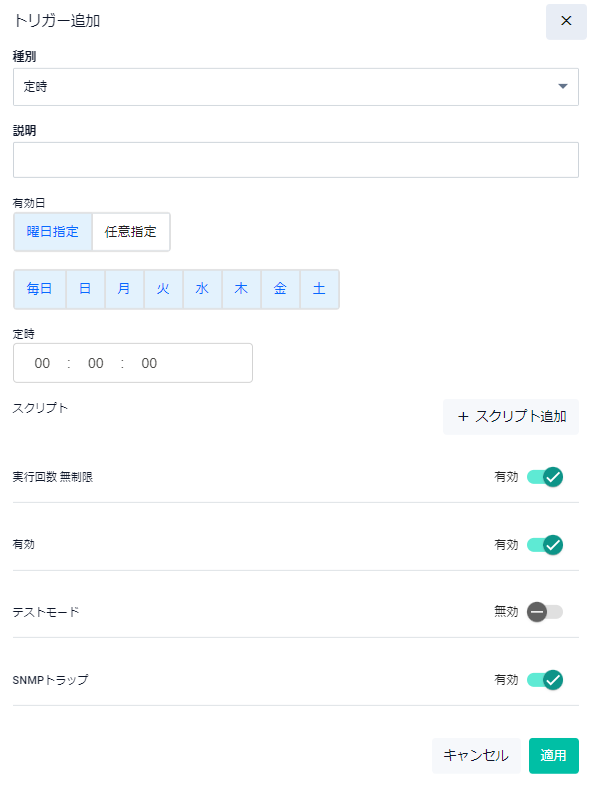This screenshot has height=786, width=592.
Task: Select the 曜日指定 tab
Action: tap(53, 232)
